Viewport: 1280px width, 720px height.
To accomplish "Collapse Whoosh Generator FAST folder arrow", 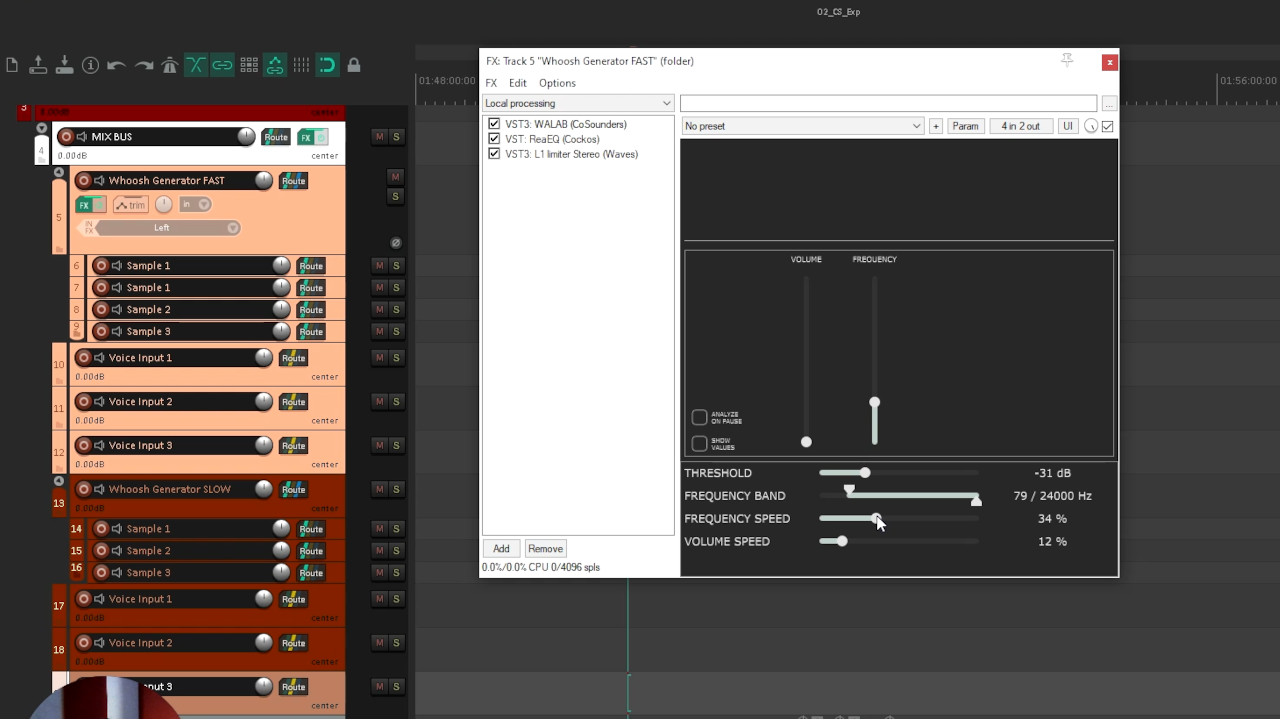I will pos(59,173).
